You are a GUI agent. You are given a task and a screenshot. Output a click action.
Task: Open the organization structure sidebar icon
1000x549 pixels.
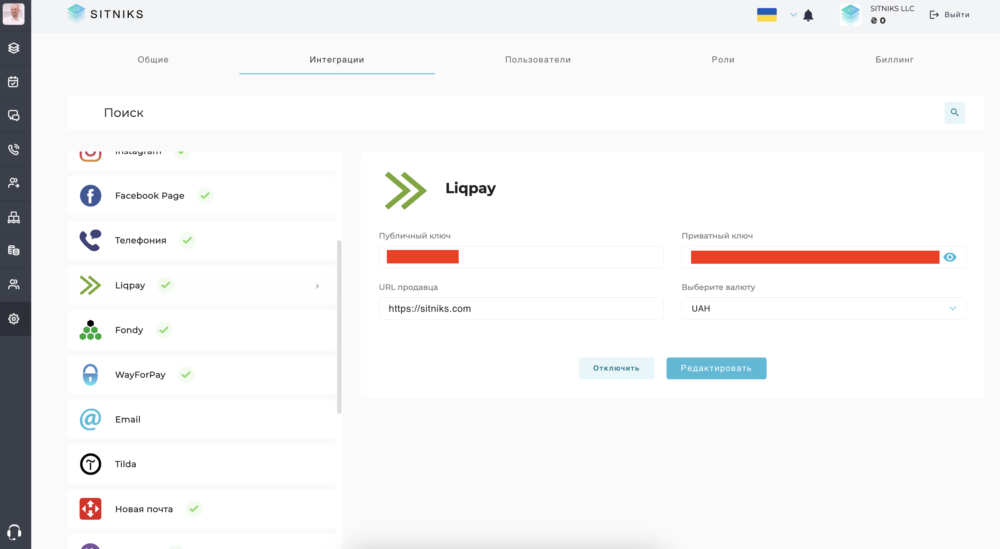pyautogui.click(x=13, y=217)
